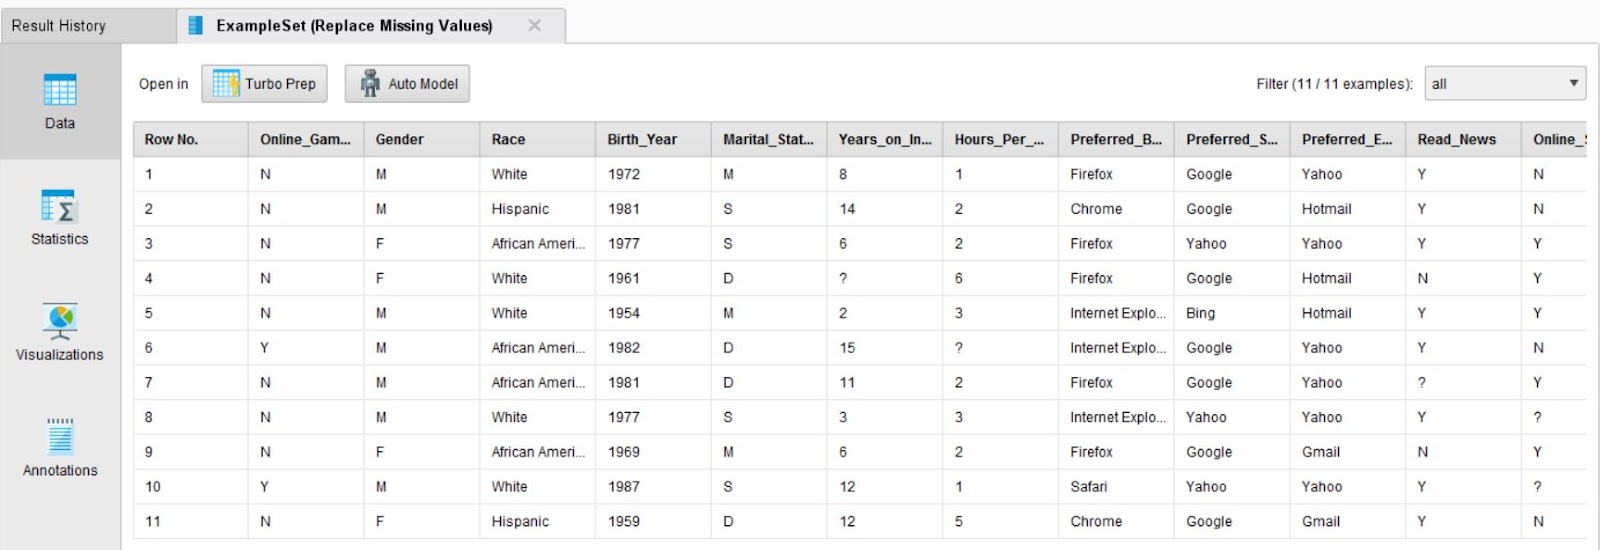Open the Visualizations chart icon
1600x550 pixels.
[60, 321]
